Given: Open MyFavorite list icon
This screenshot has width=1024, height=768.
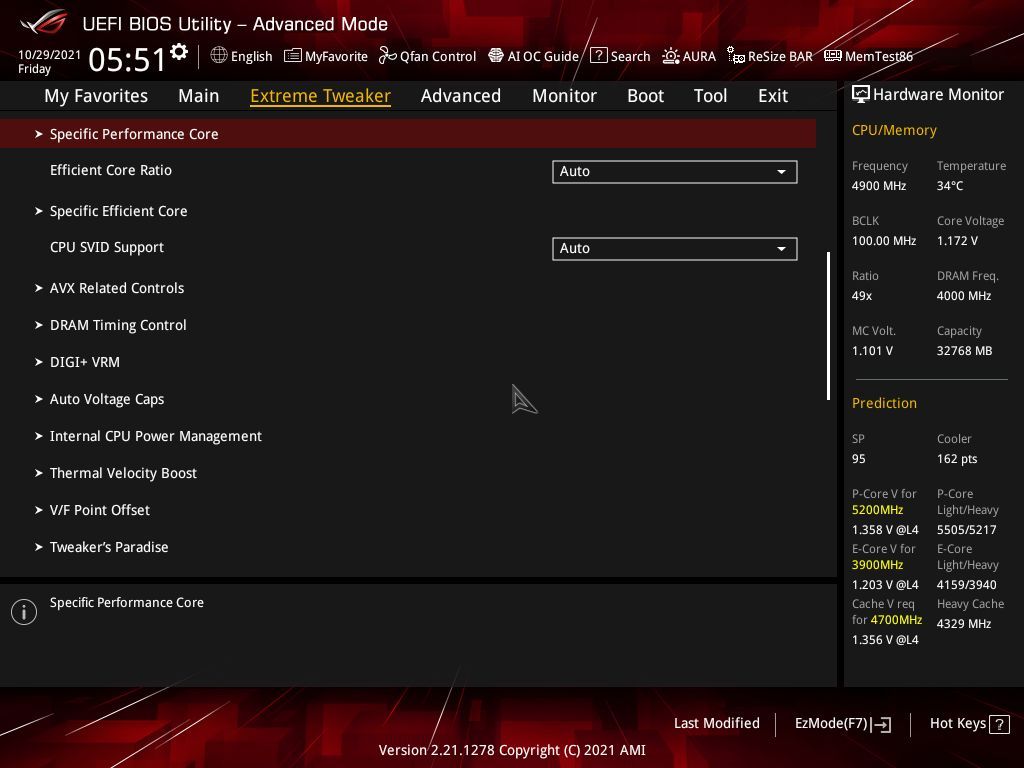Looking at the screenshot, I should (293, 56).
